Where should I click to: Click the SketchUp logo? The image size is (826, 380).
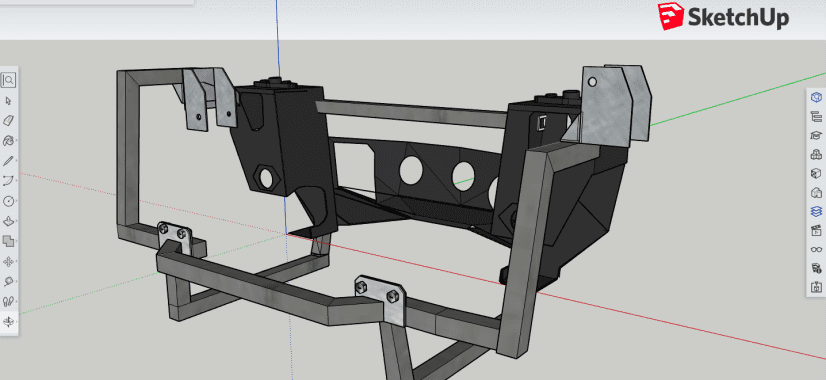click(x=723, y=17)
